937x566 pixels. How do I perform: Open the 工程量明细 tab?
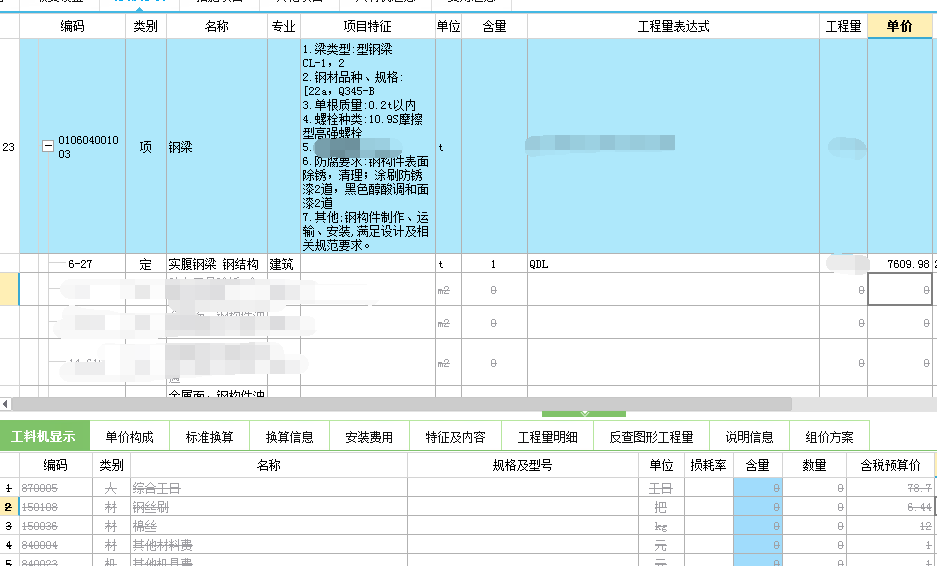click(547, 437)
